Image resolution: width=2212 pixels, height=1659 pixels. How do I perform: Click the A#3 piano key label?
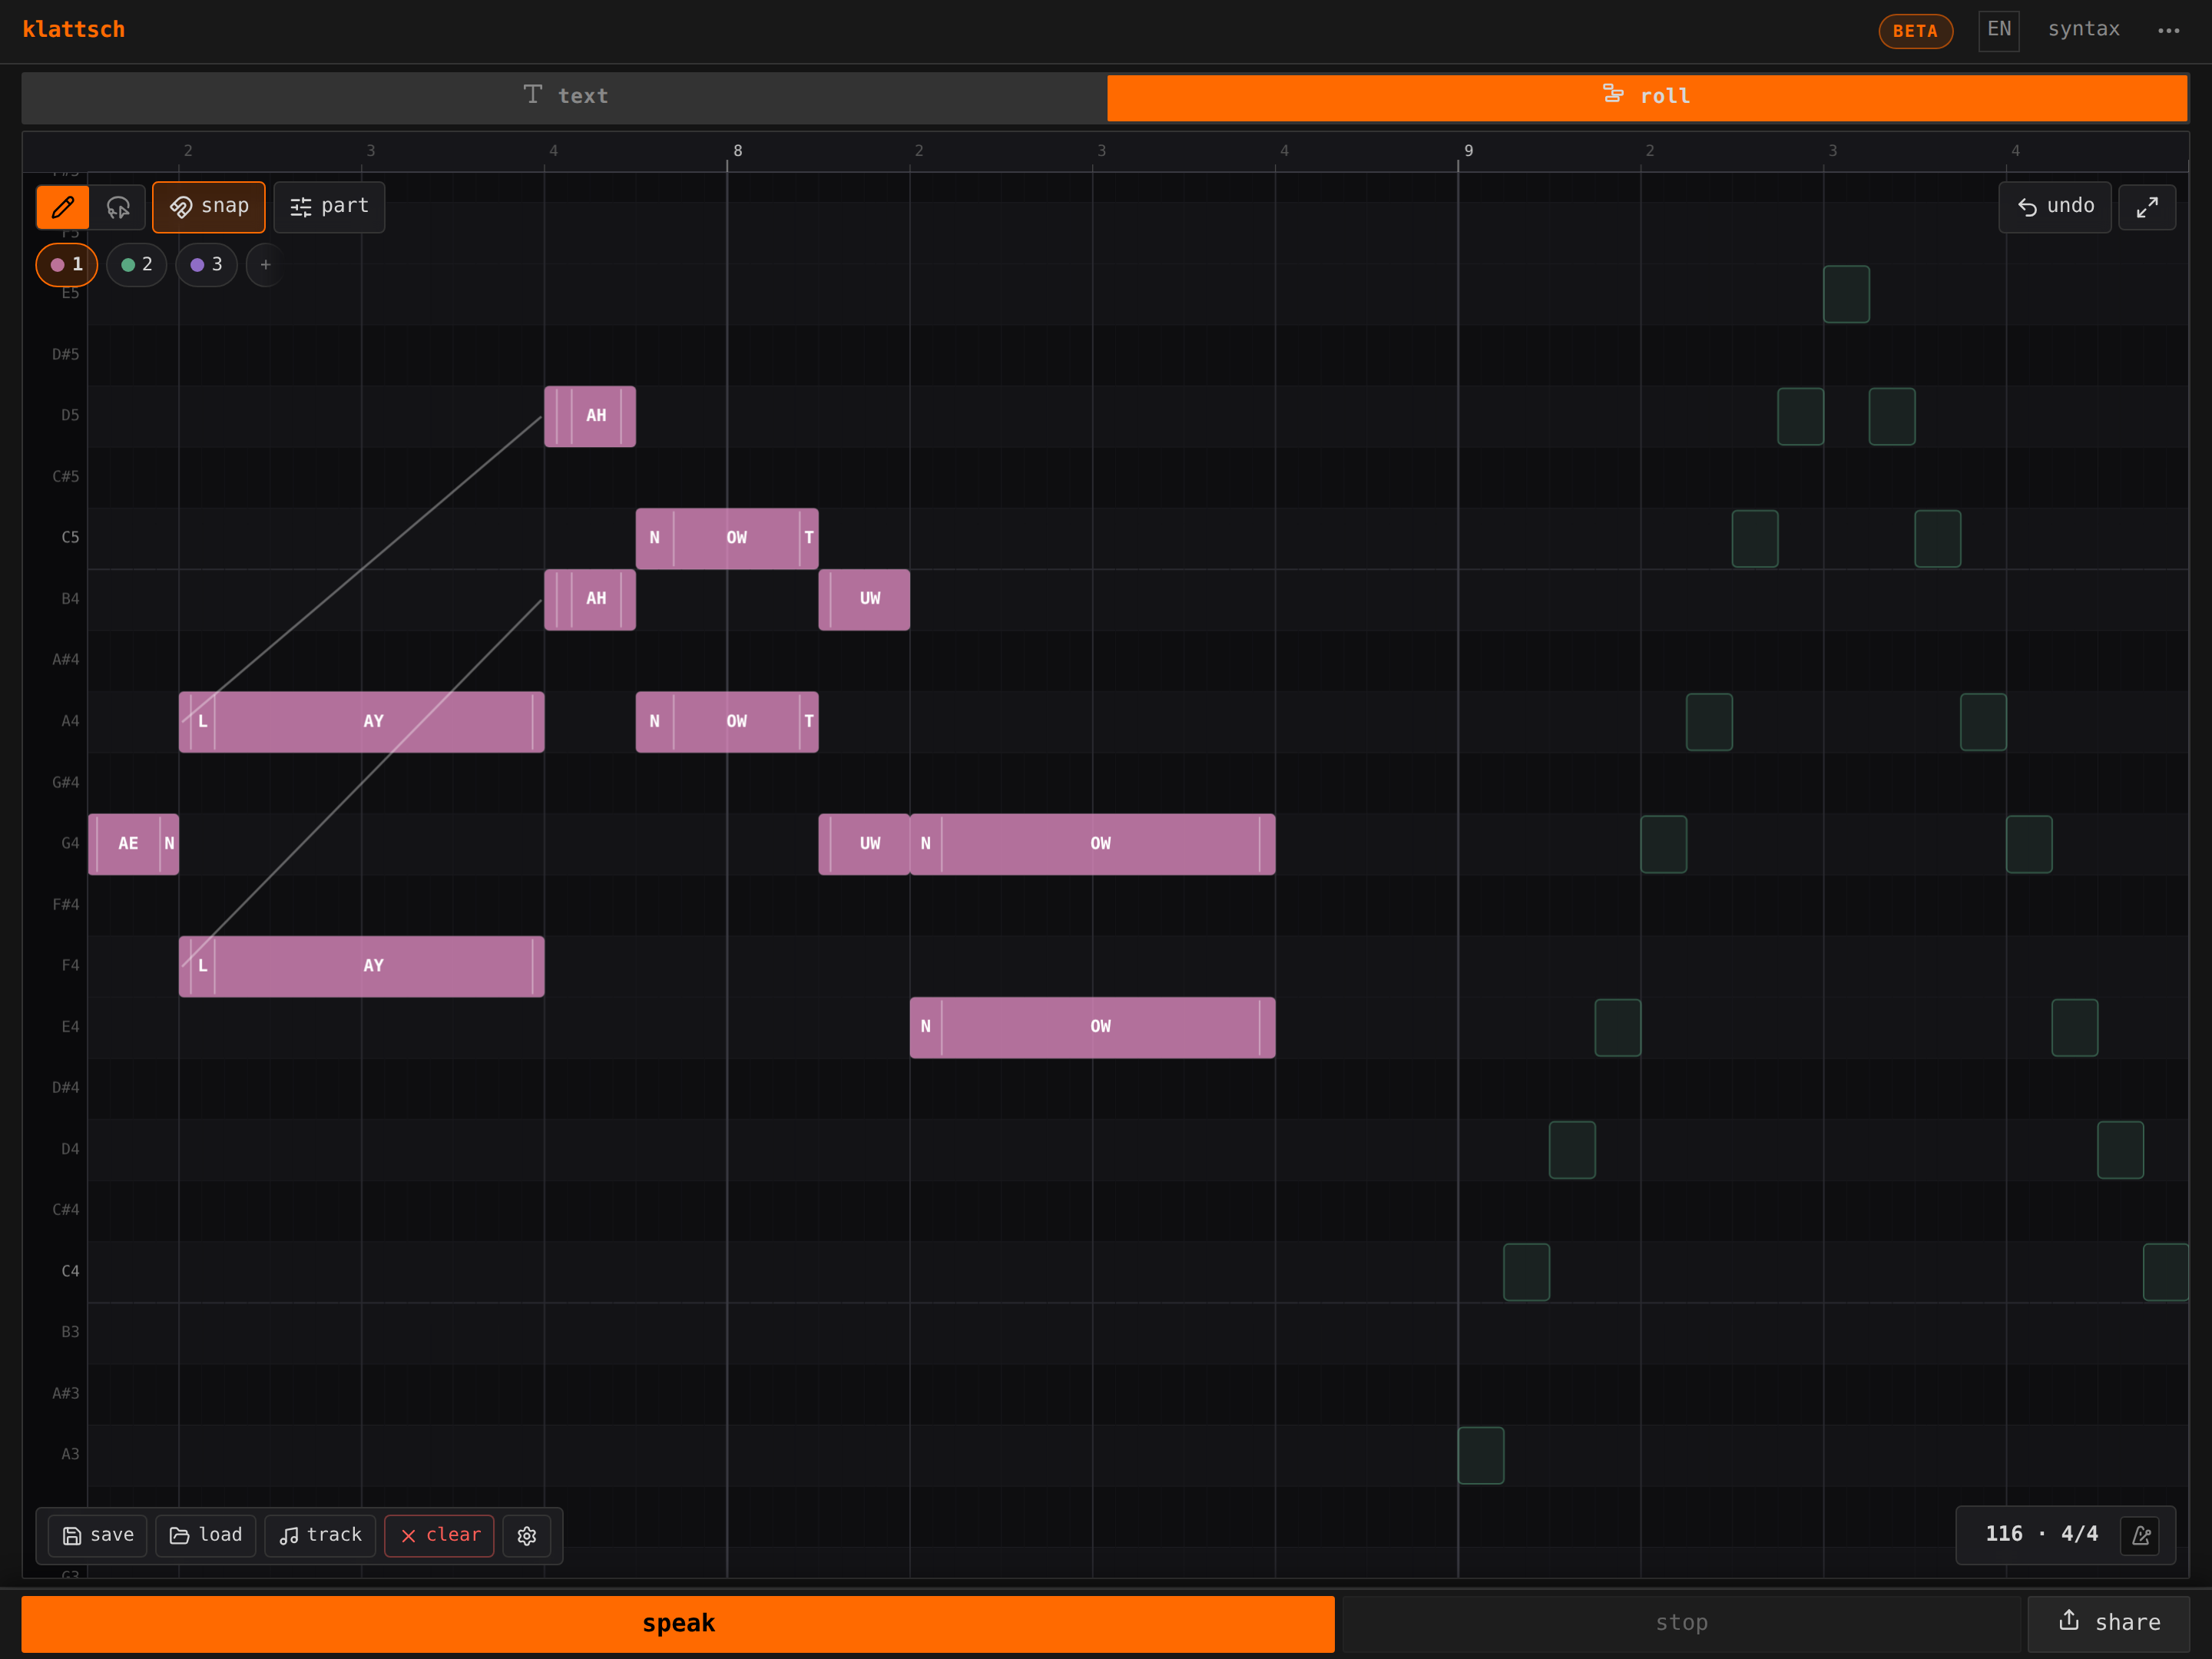coord(66,1394)
